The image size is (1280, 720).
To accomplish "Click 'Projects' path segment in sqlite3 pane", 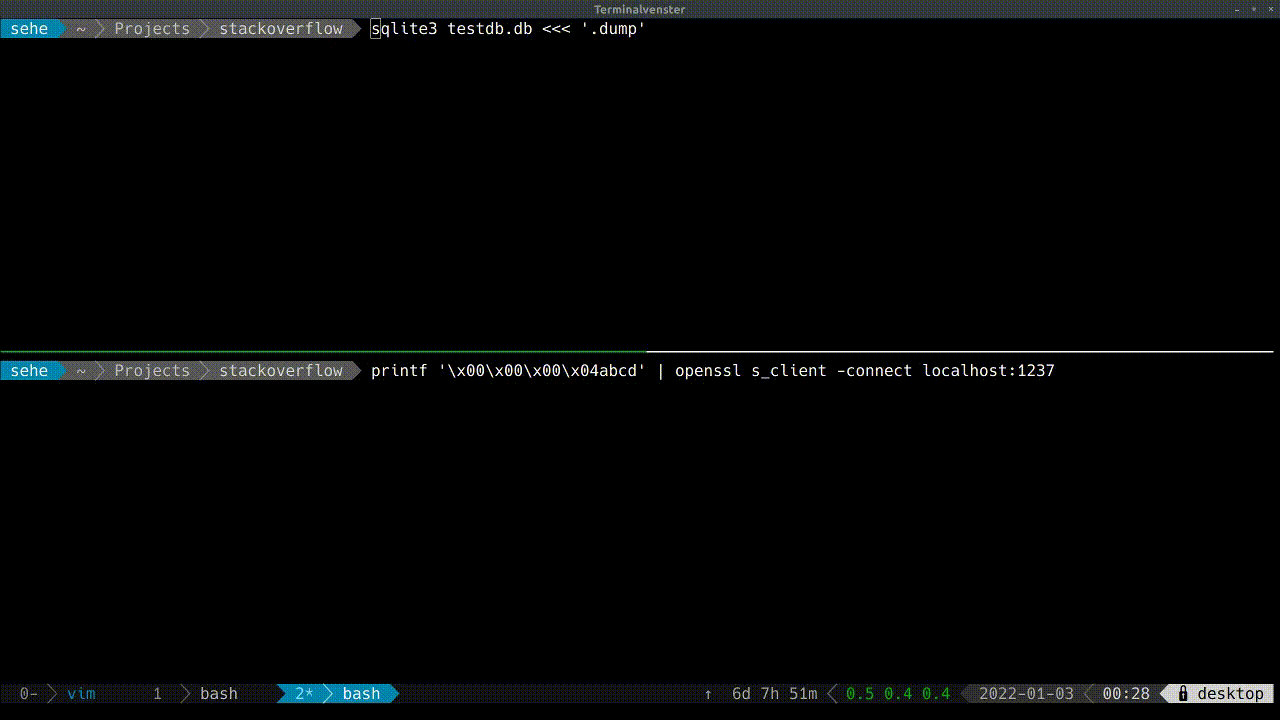I will click(x=152, y=29).
